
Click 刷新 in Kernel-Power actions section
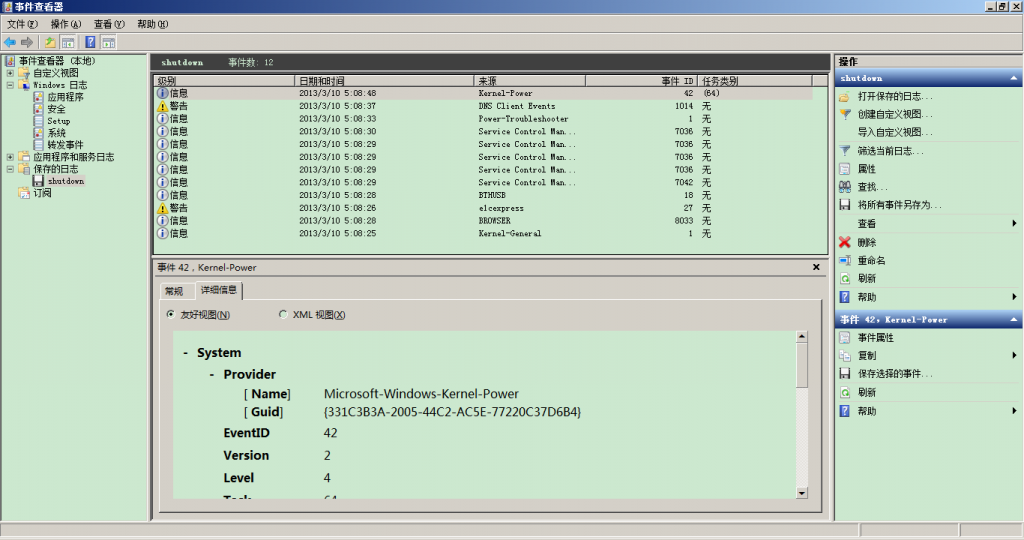pos(867,392)
